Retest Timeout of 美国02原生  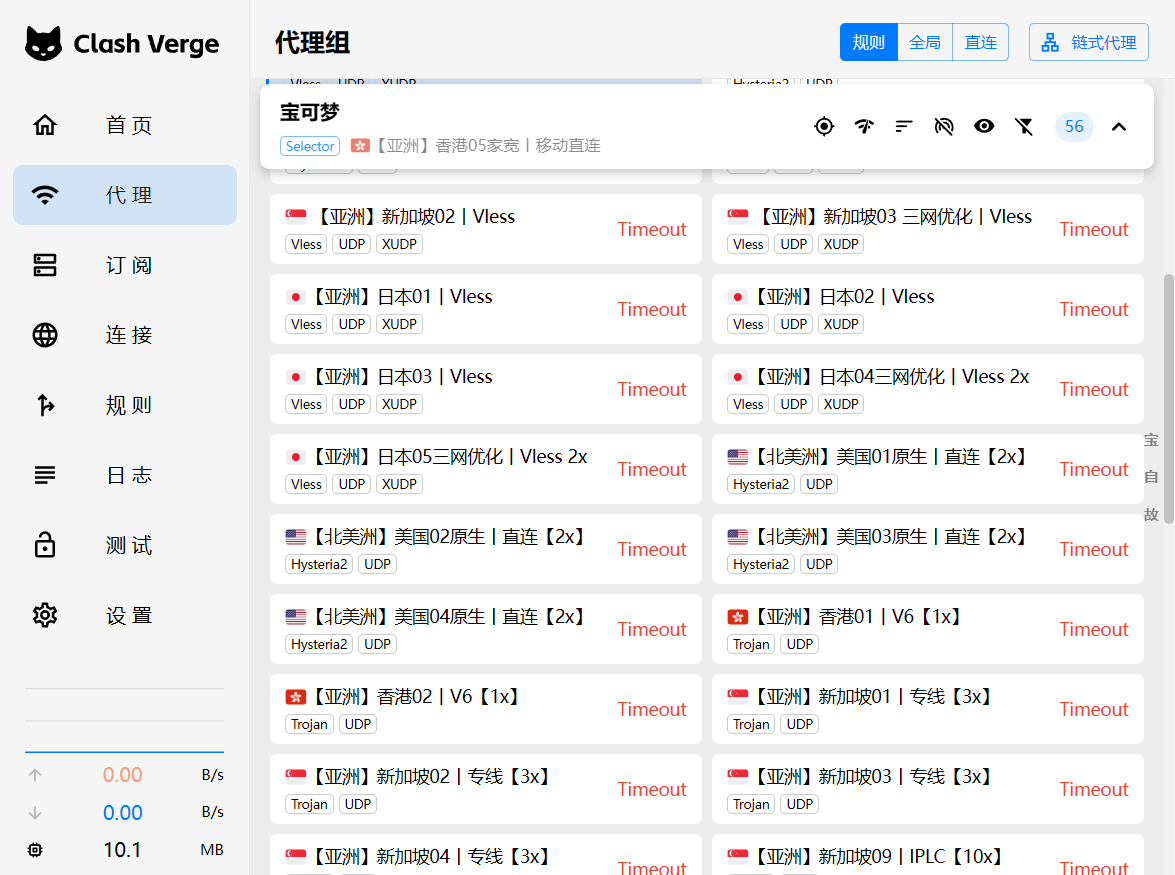pyautogui.click(x=652, y=549)
